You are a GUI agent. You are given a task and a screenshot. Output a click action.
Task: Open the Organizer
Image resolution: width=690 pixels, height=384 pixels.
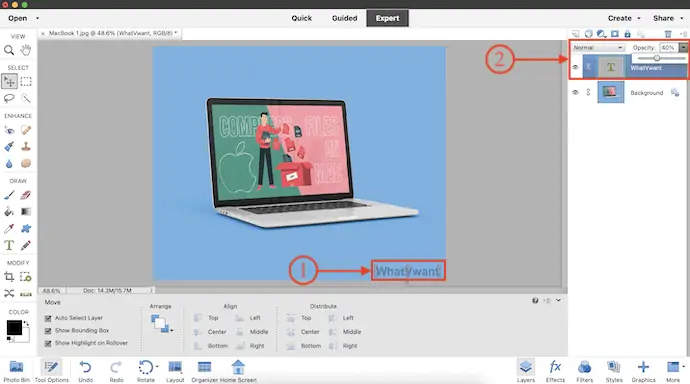(204, 371)
